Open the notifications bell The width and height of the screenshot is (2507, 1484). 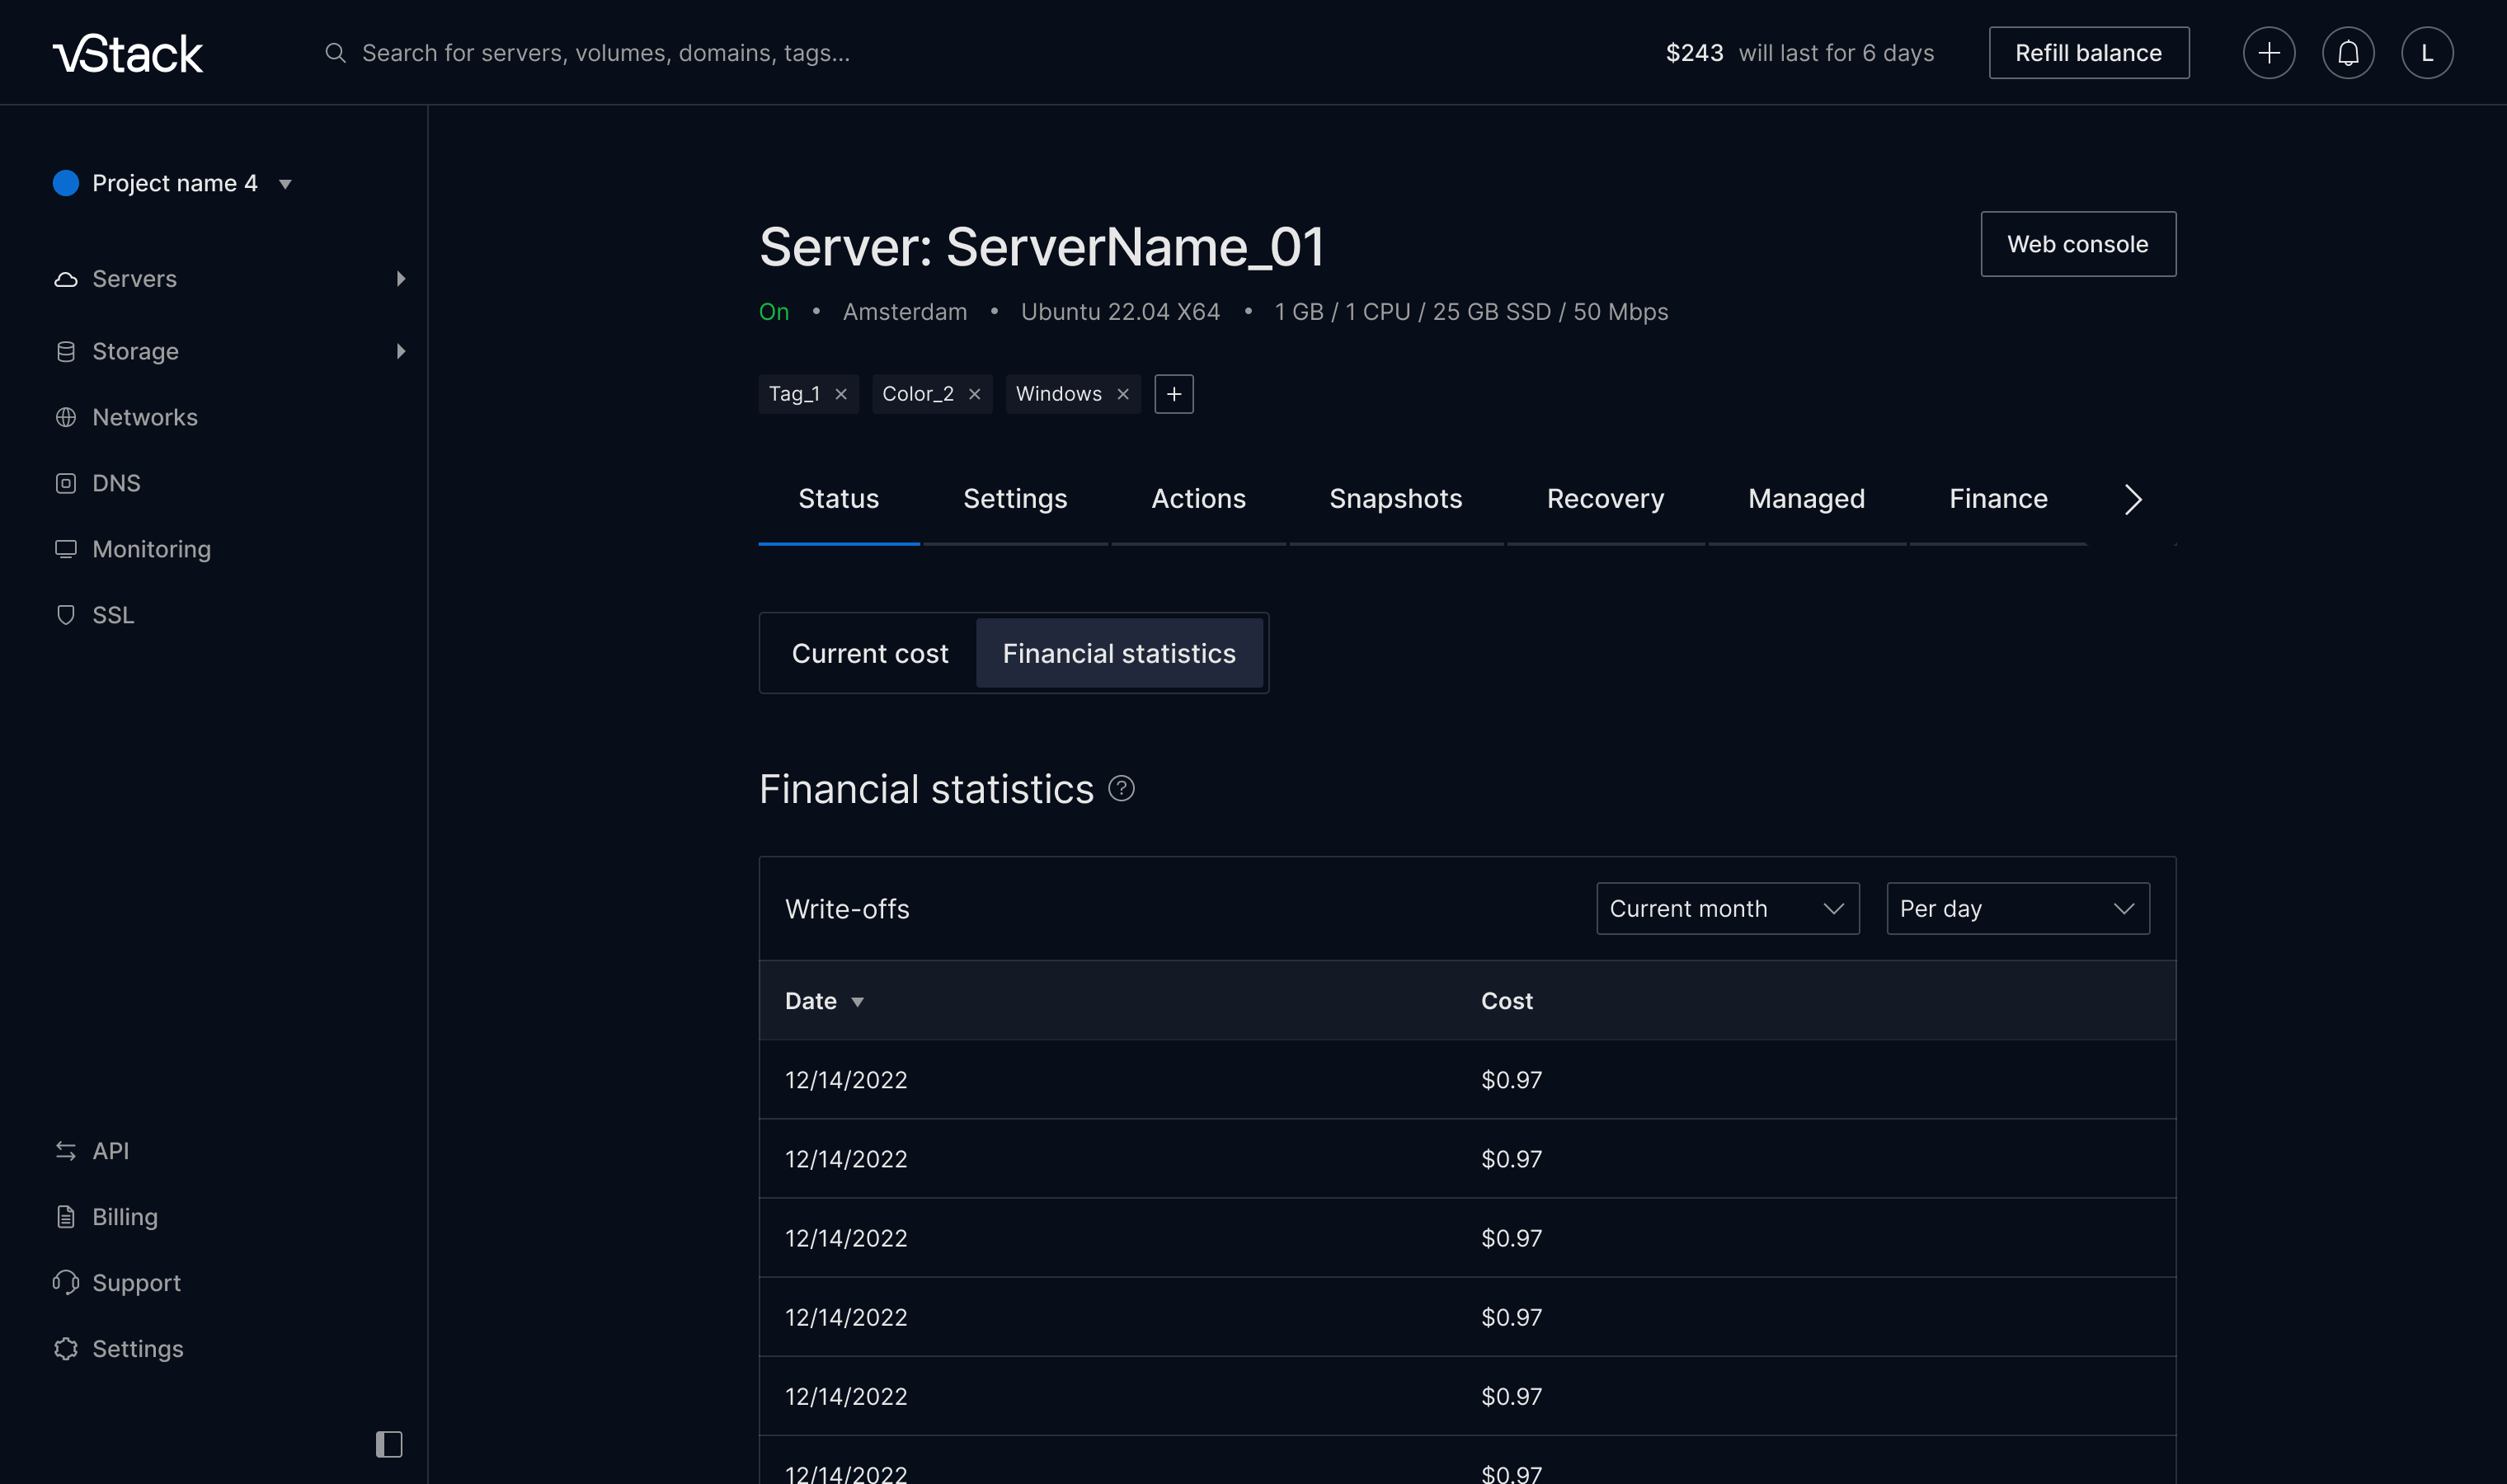2347,53
